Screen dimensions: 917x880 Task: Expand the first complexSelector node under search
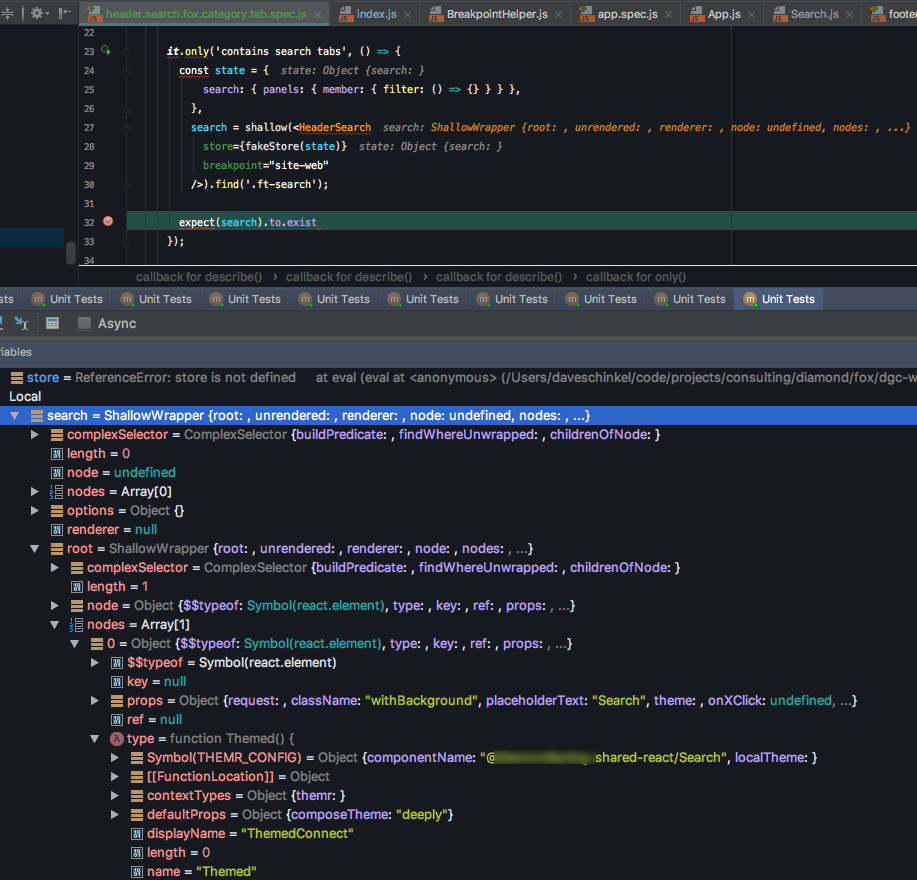(35, 434)
